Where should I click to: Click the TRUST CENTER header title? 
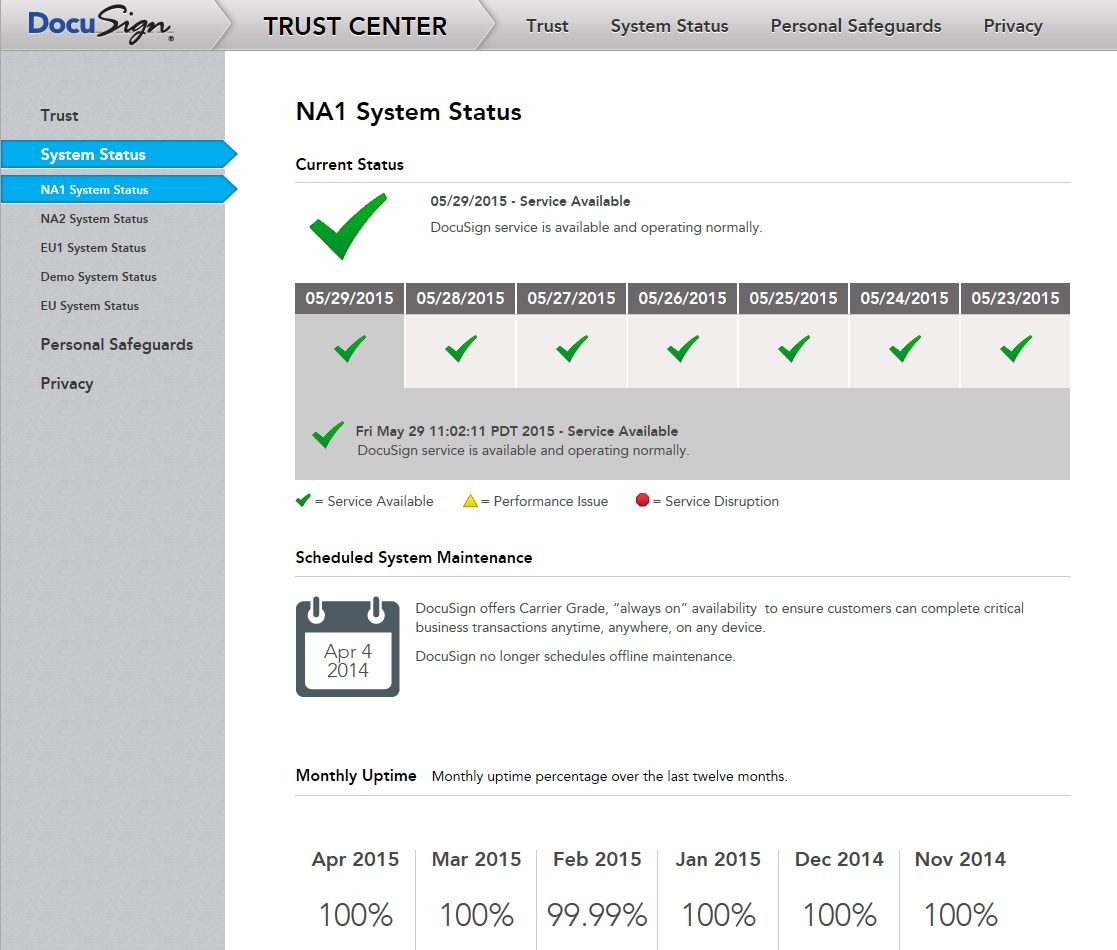(x=355, y=26)
